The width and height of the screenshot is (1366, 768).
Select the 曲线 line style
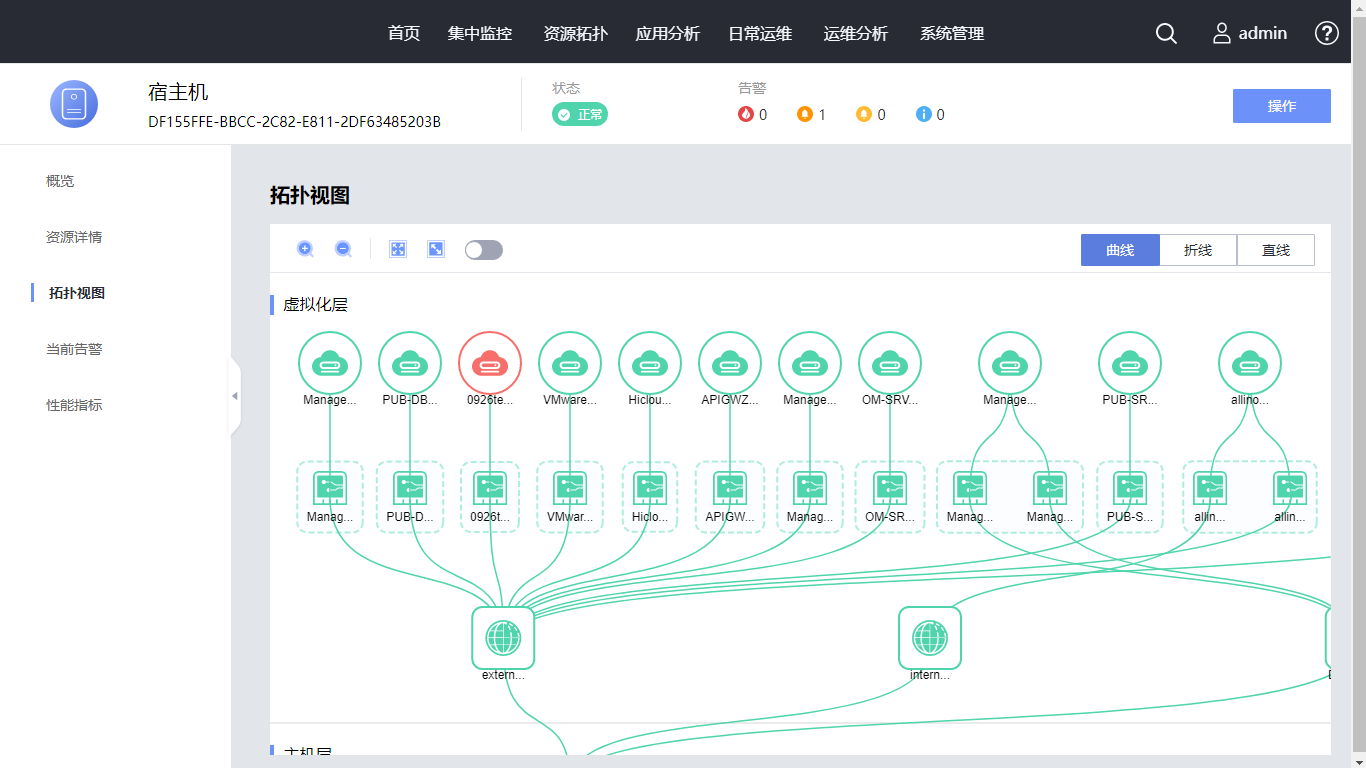1120,250
